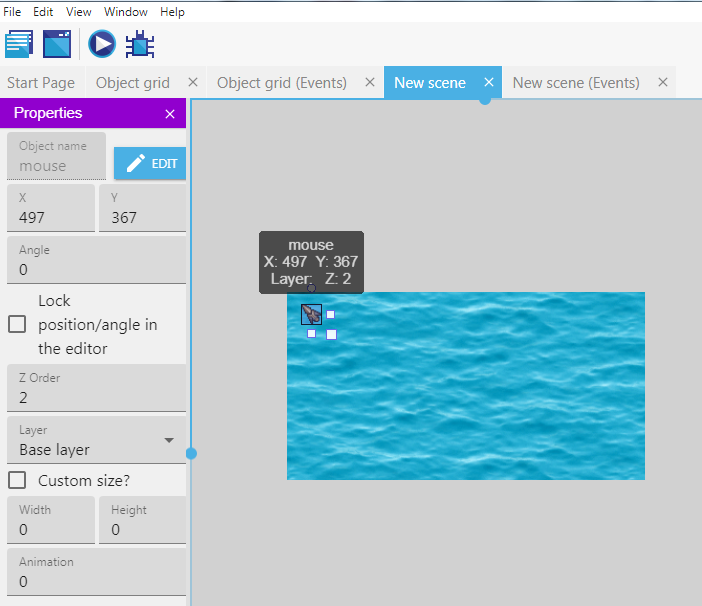Enable the Custom size checkbox
Viewport: 702px width, 606px height.
[17, 480]
